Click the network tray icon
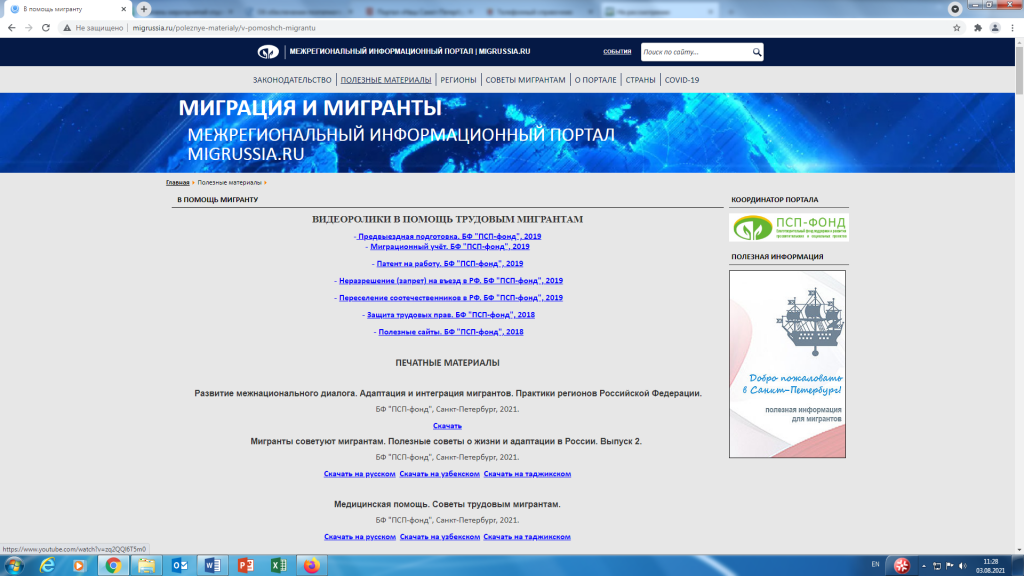This screenshot has height=576, width=1024. 936,566
